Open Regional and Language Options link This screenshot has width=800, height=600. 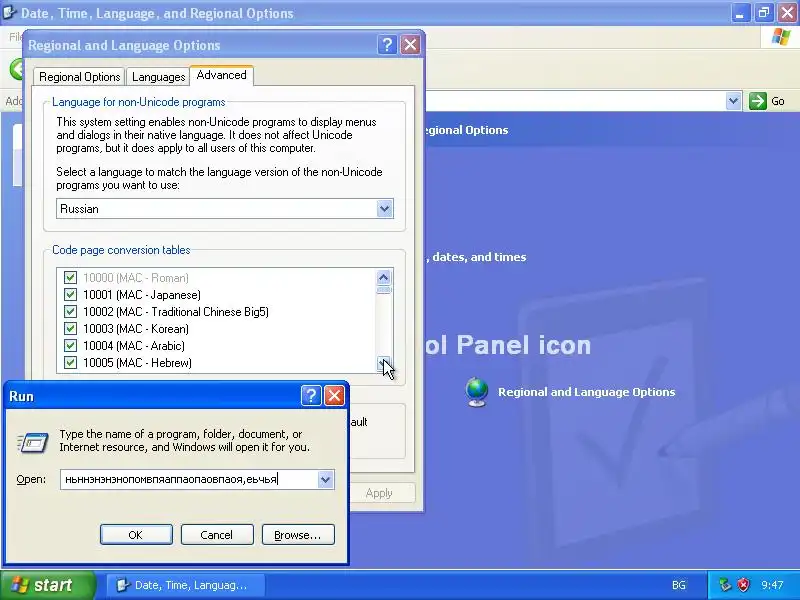tap(586, 392)
